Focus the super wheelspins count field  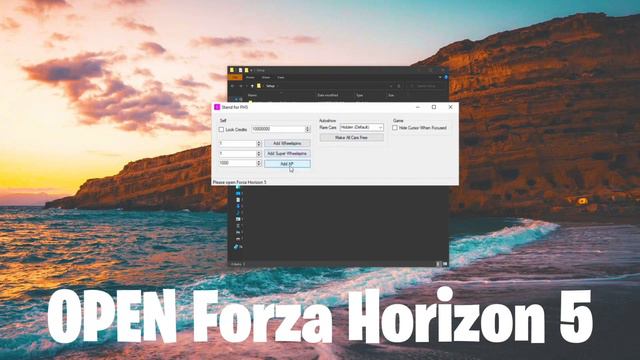coord(238,153)
